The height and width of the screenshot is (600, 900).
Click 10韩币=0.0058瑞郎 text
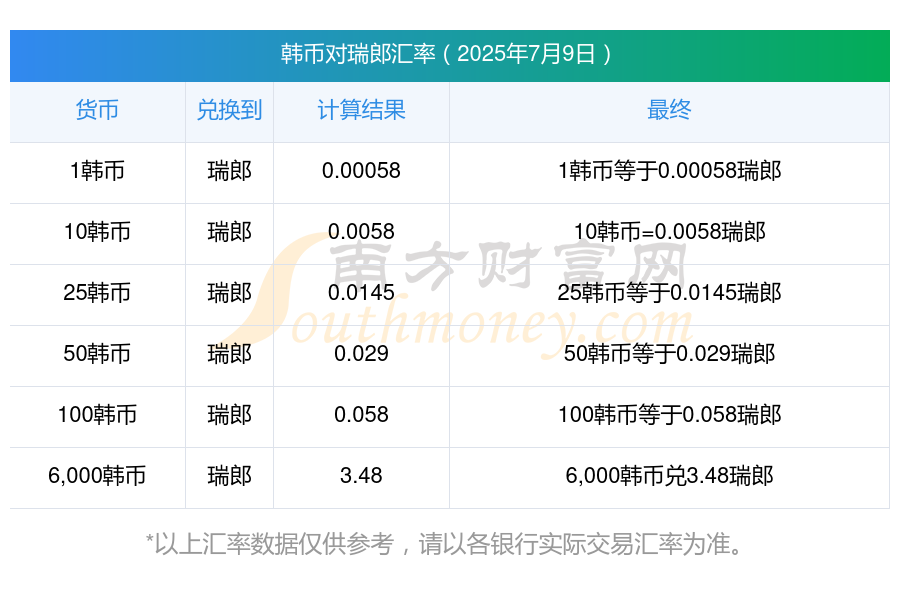coord(669,231)
